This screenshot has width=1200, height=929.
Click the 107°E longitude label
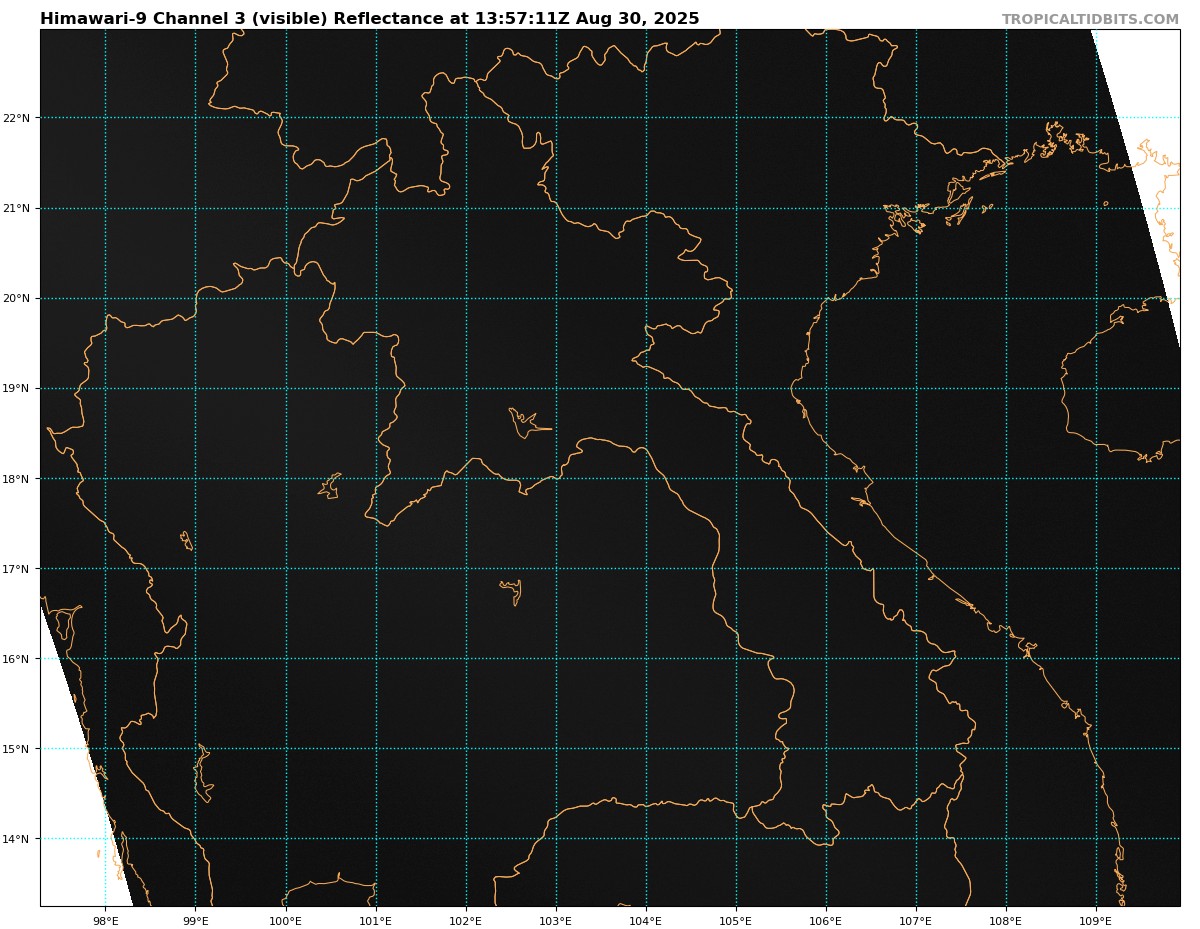[x=916, y=920]
